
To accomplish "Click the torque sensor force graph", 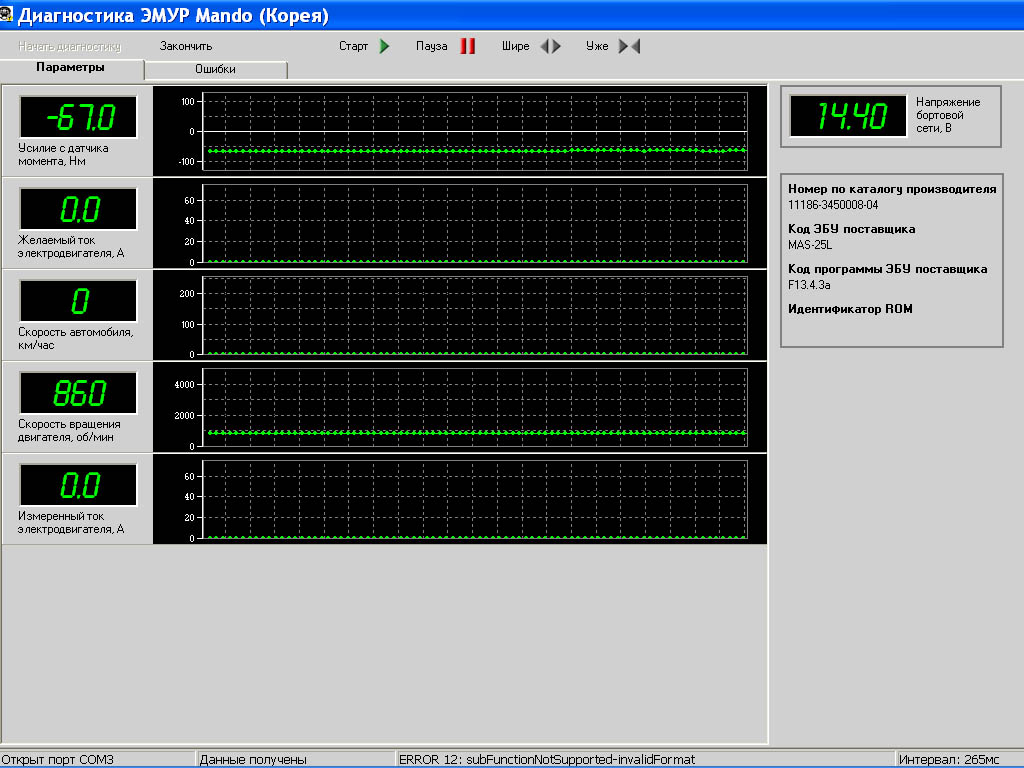I will (x=474, y=131).
